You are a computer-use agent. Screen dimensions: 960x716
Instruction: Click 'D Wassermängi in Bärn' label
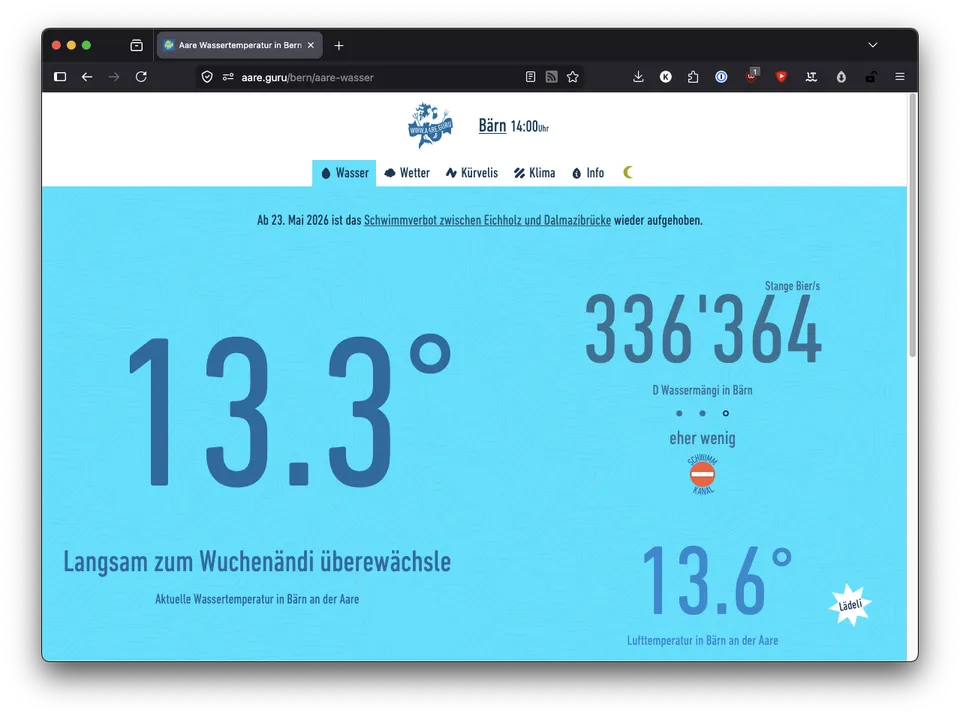(x=702, y=390)
